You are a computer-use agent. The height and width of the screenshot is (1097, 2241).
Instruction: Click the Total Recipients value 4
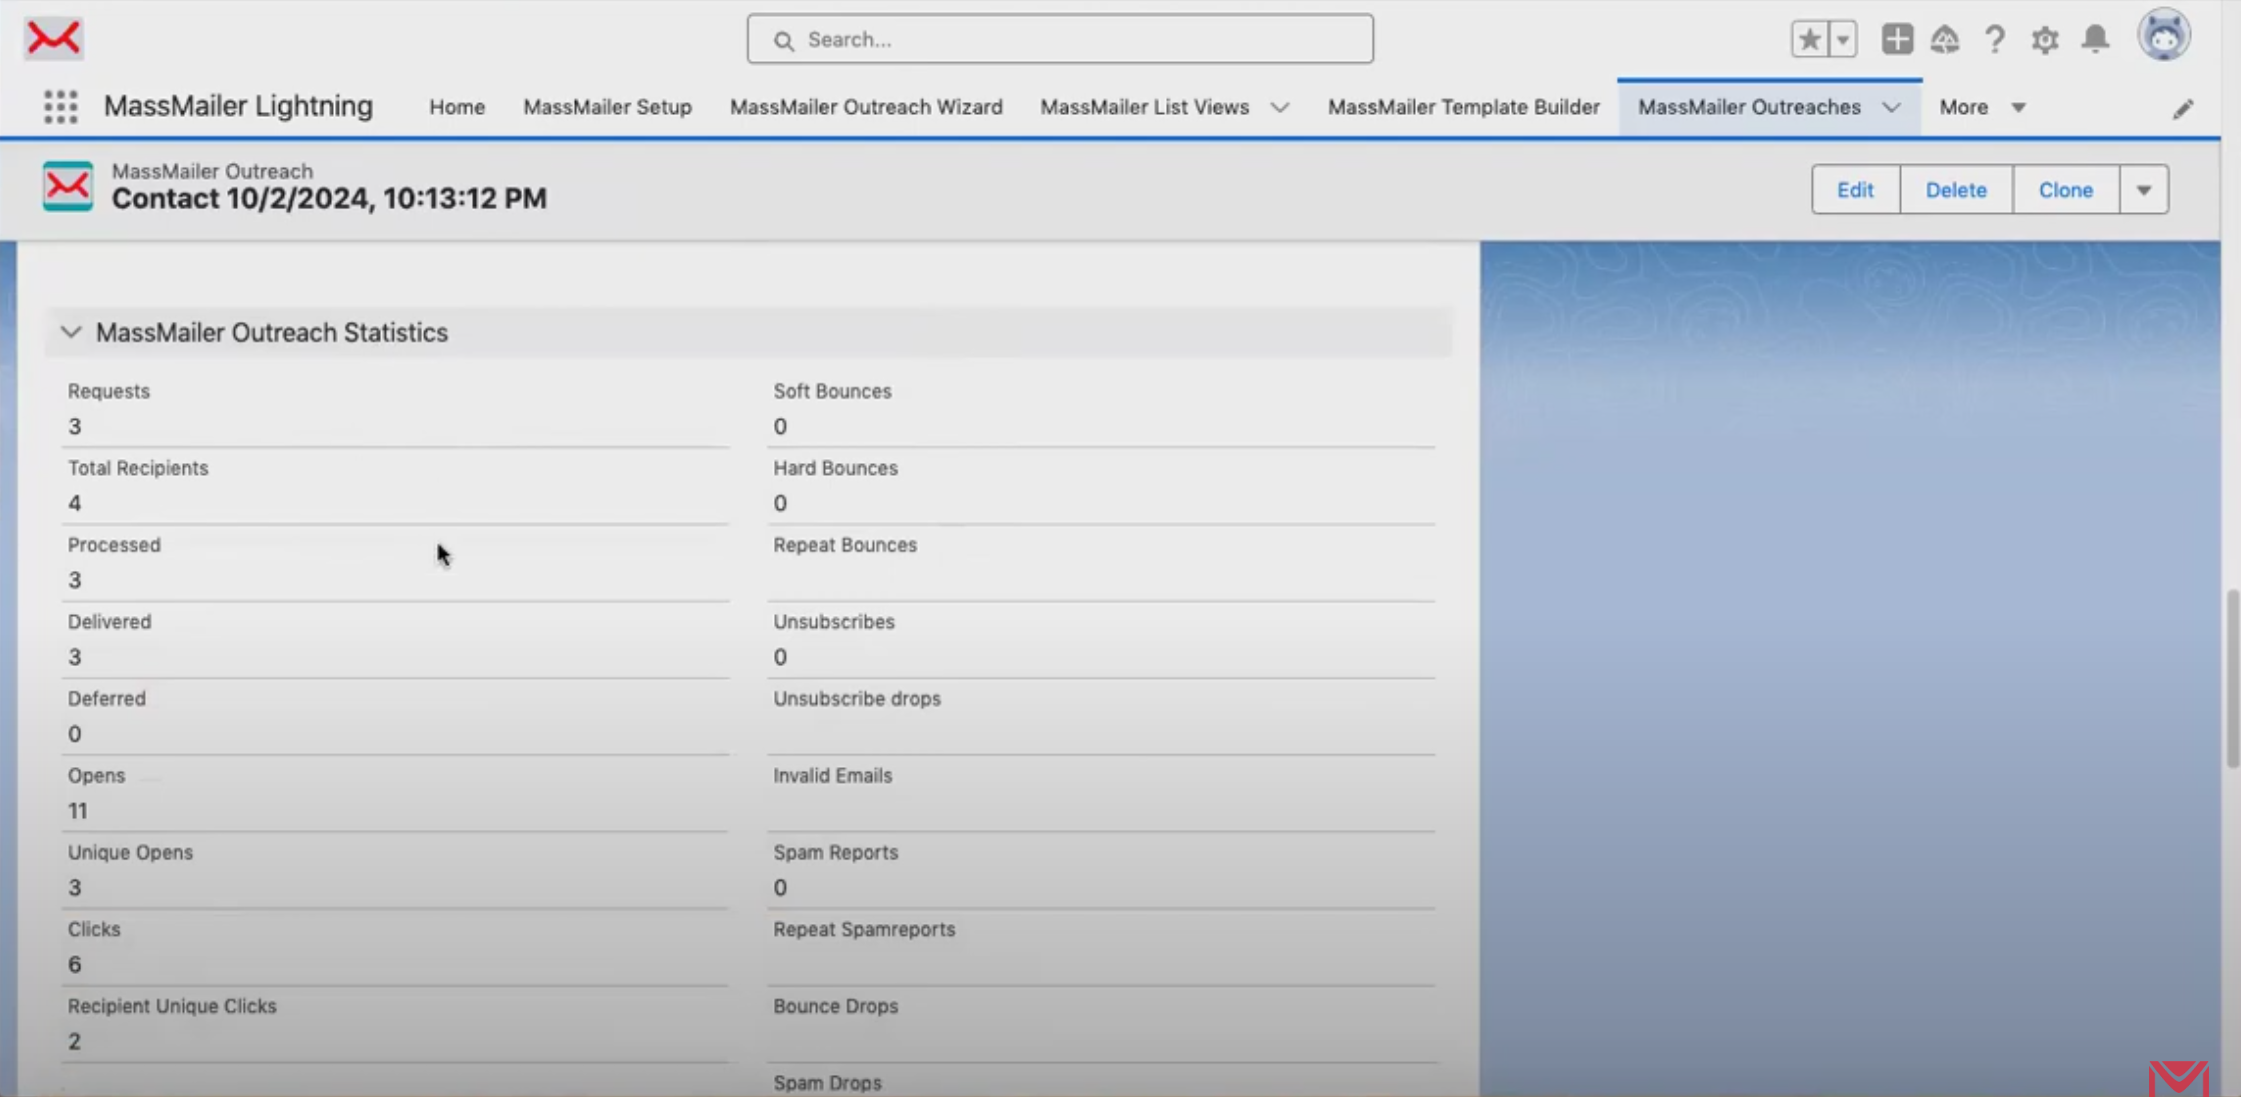75,503
